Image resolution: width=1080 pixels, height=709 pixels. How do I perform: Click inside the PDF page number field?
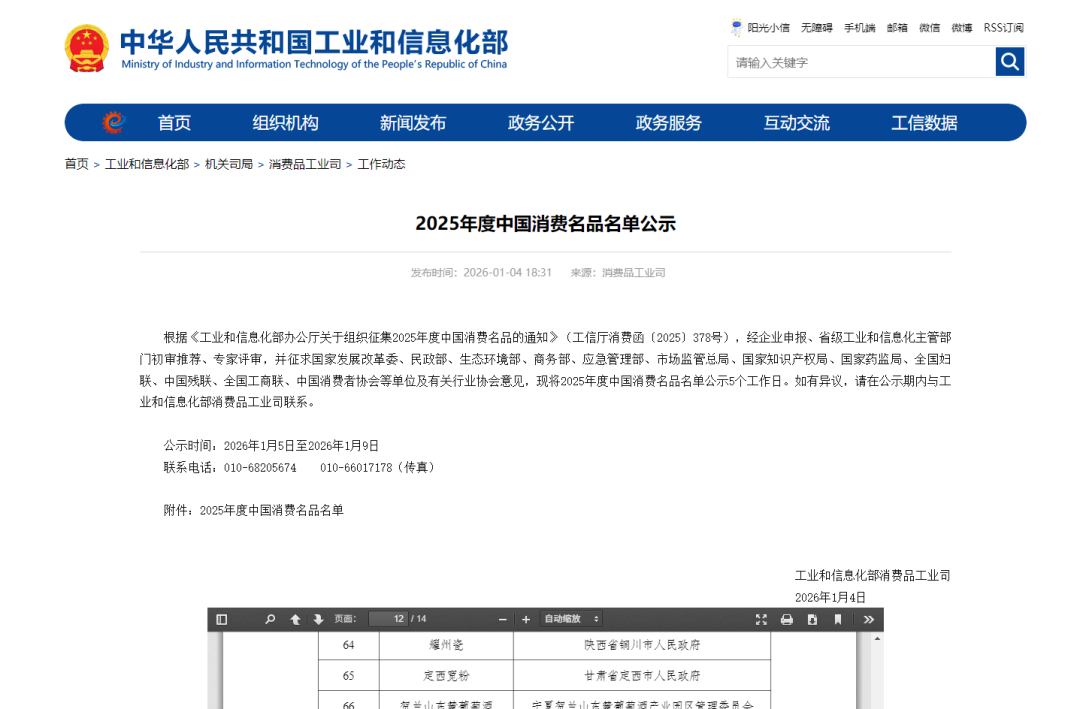pos(388,619)
